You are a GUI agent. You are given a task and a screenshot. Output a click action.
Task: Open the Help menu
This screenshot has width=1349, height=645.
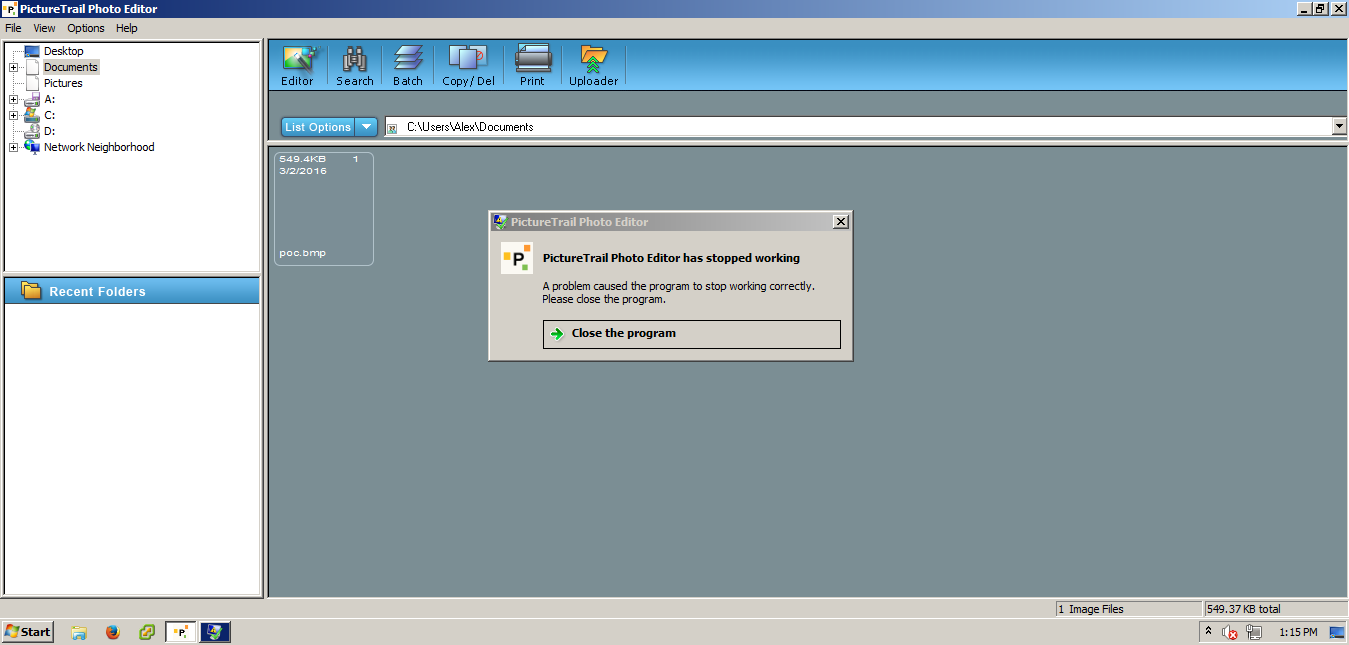click(126, 28)
